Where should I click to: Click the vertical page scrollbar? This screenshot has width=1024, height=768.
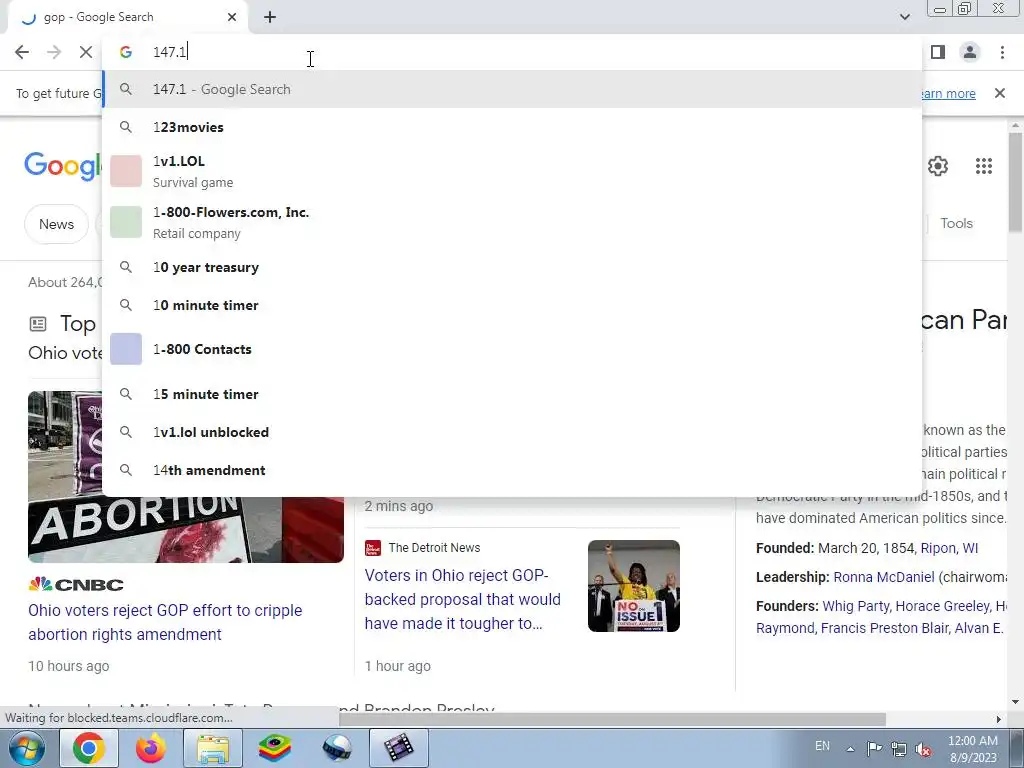1016,183
